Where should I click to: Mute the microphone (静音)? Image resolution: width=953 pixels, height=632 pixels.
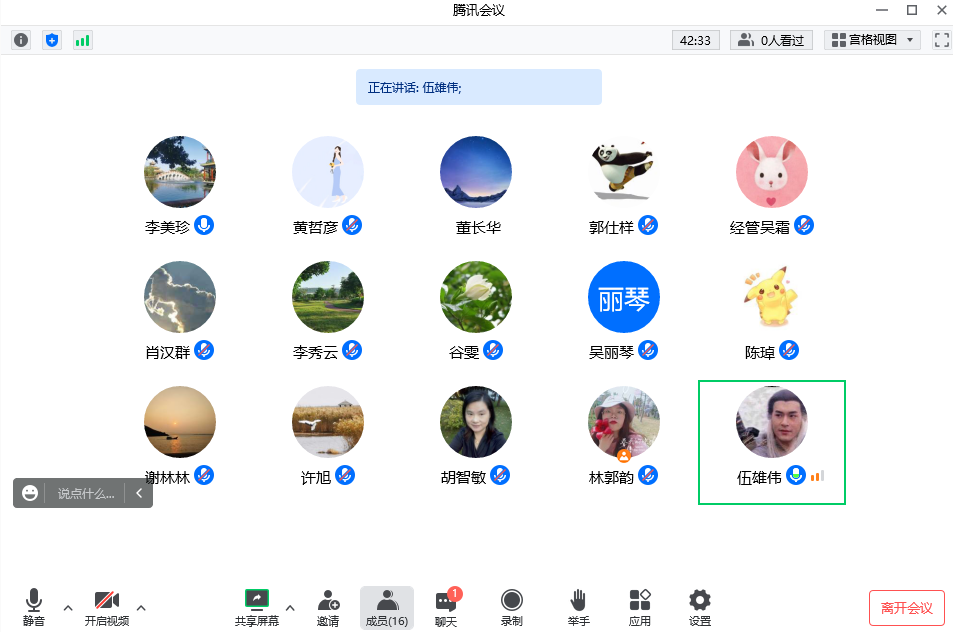[34, 607]
